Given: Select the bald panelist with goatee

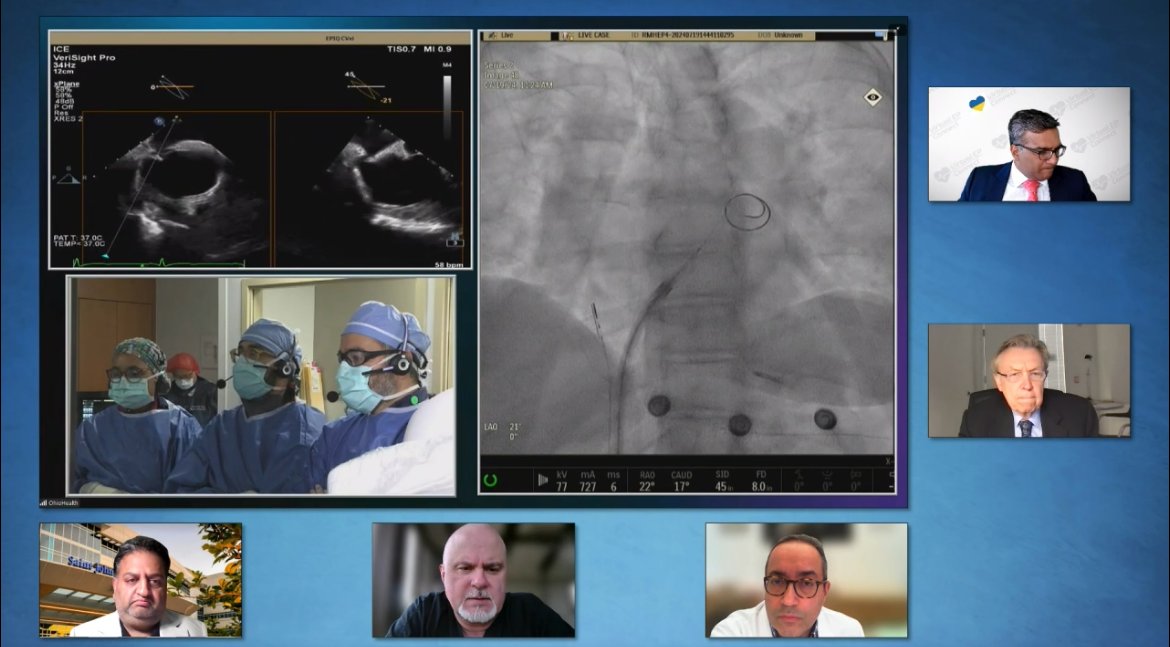Looking at the screenshot, I should click(474, 580).
